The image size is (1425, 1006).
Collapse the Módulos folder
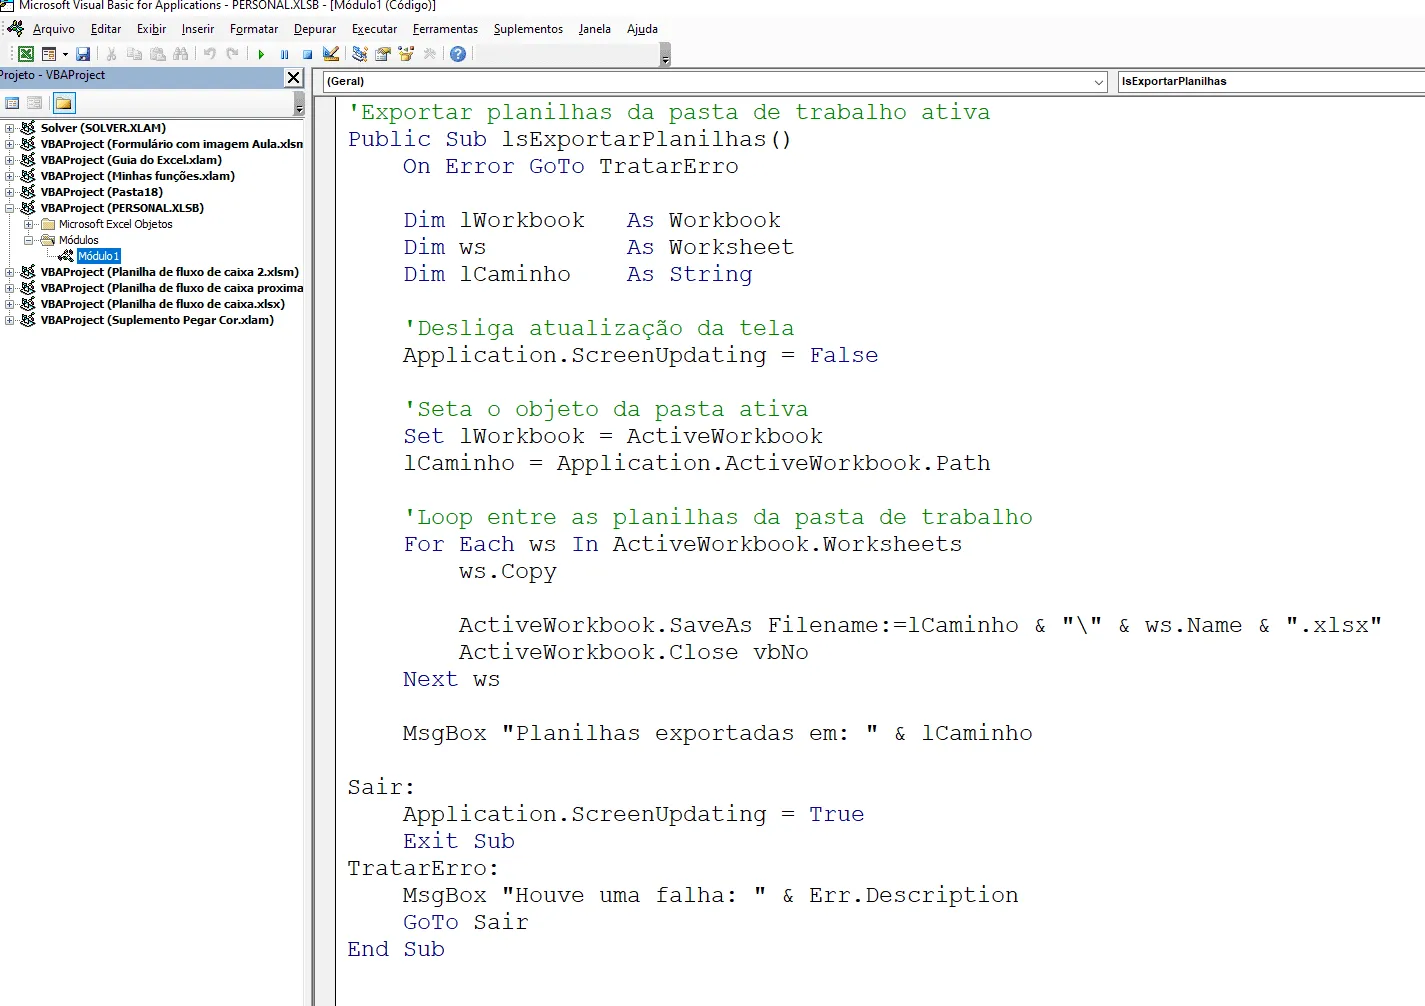tap(29, 240)
